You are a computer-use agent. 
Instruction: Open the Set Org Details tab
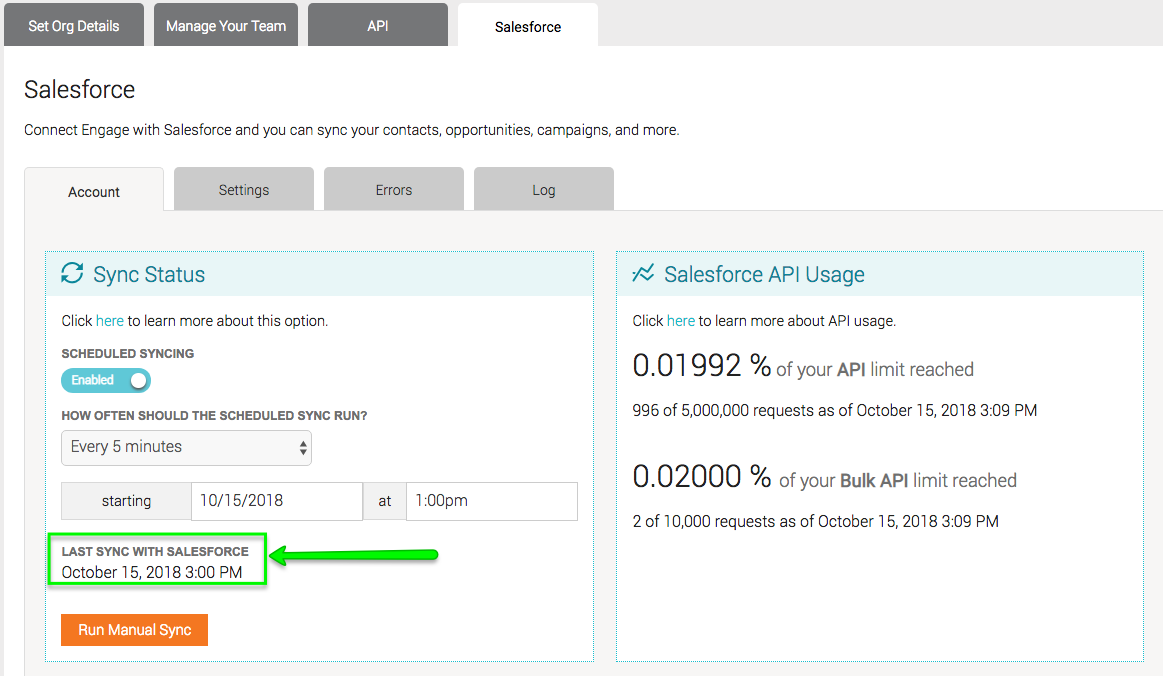[73, 25]
